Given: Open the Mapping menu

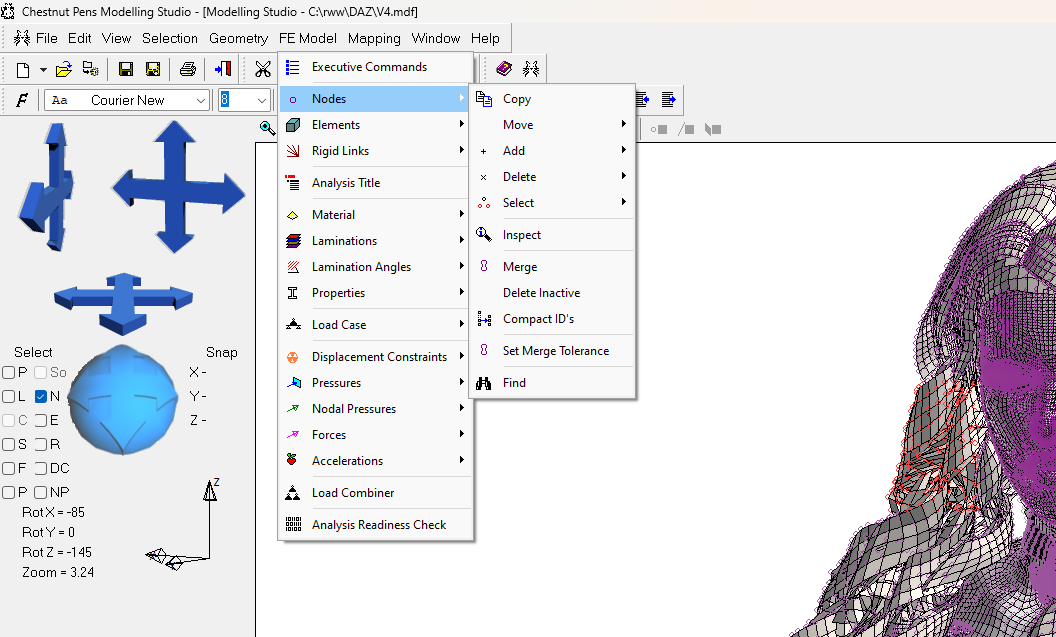Looking at the screenshot, I should (x=374, y=38).
